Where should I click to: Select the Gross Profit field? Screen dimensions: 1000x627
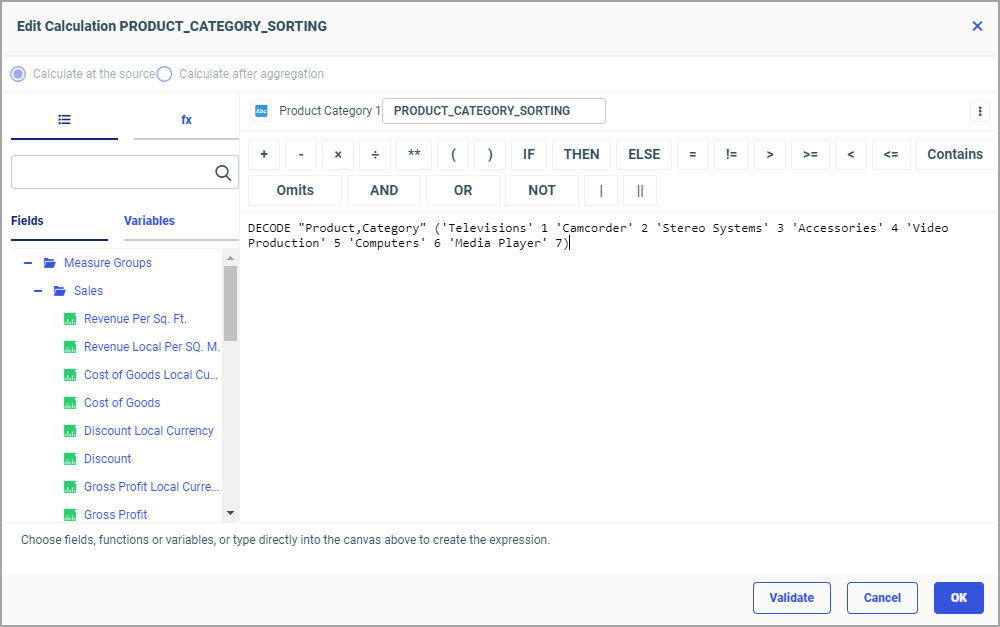point(115,515)
